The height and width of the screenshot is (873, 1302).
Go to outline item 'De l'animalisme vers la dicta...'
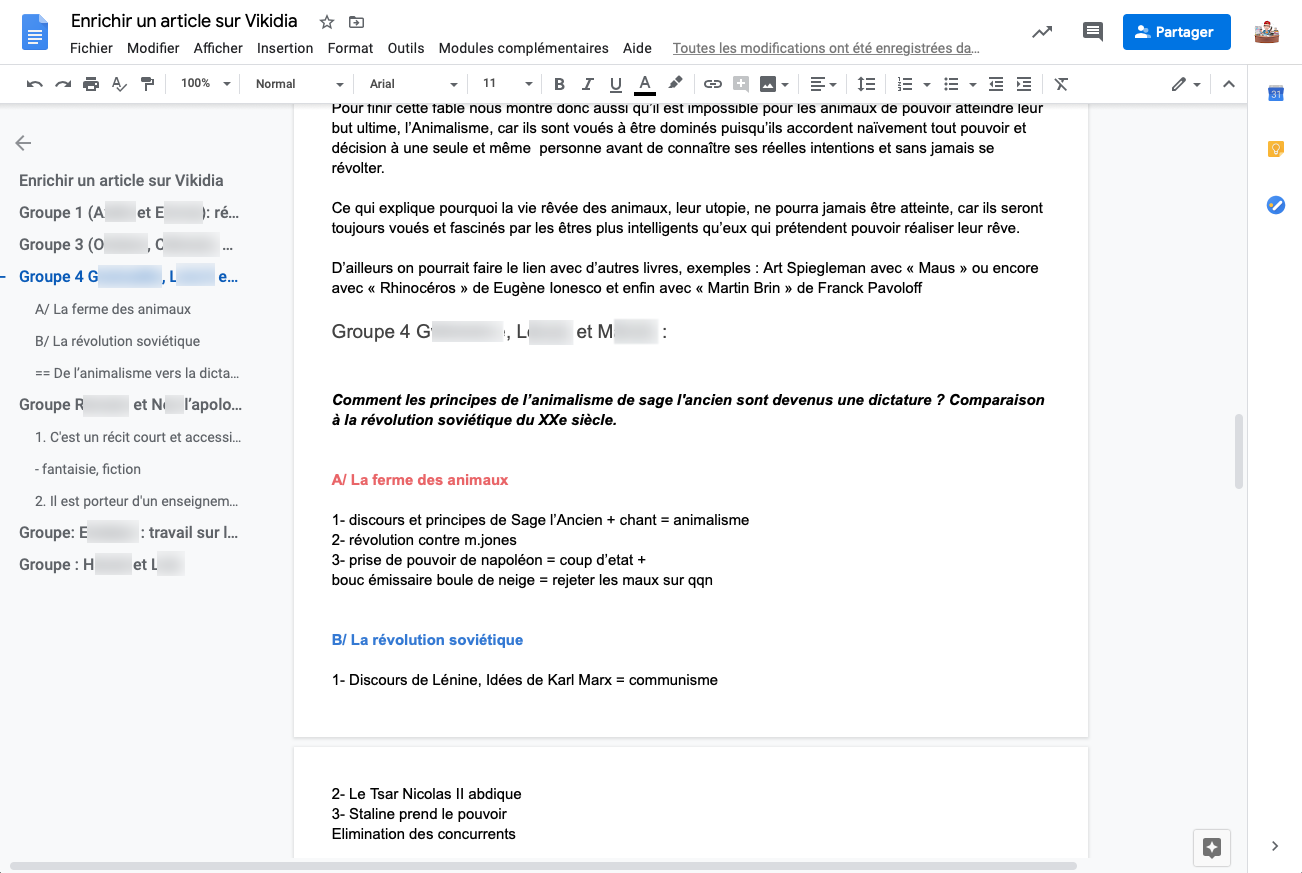pos(137,373)
